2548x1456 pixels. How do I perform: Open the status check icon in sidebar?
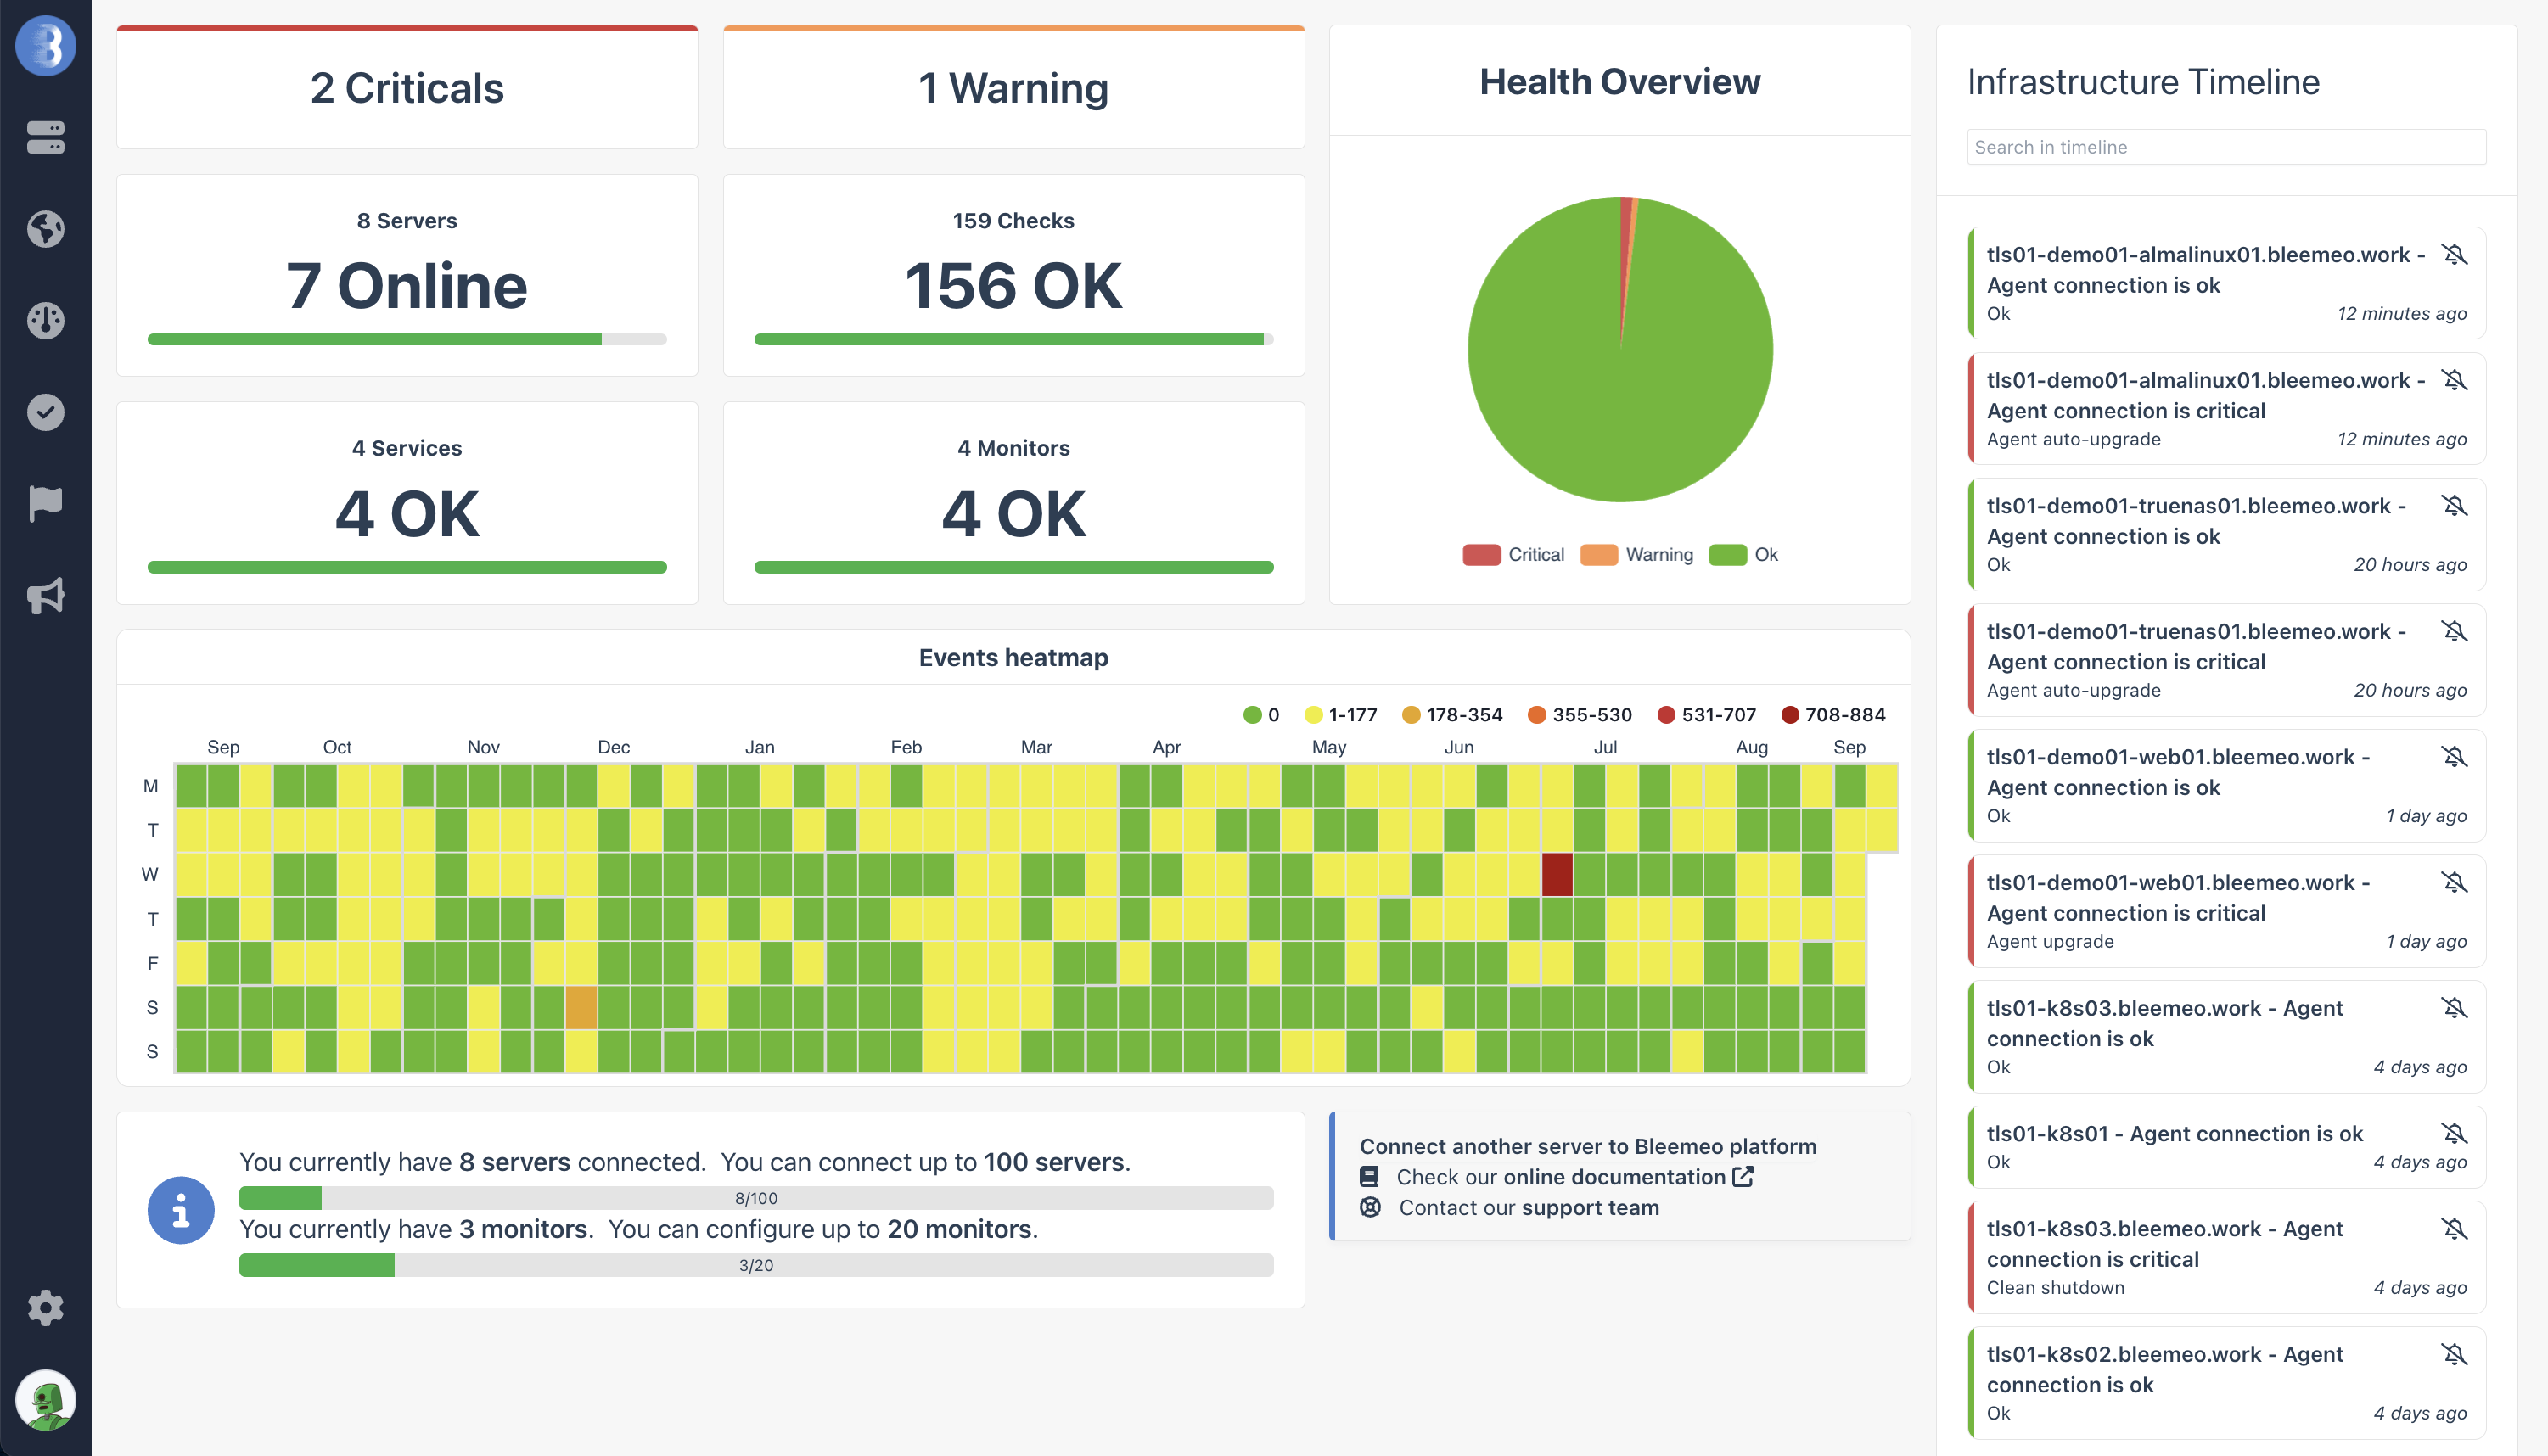point(46,412)
